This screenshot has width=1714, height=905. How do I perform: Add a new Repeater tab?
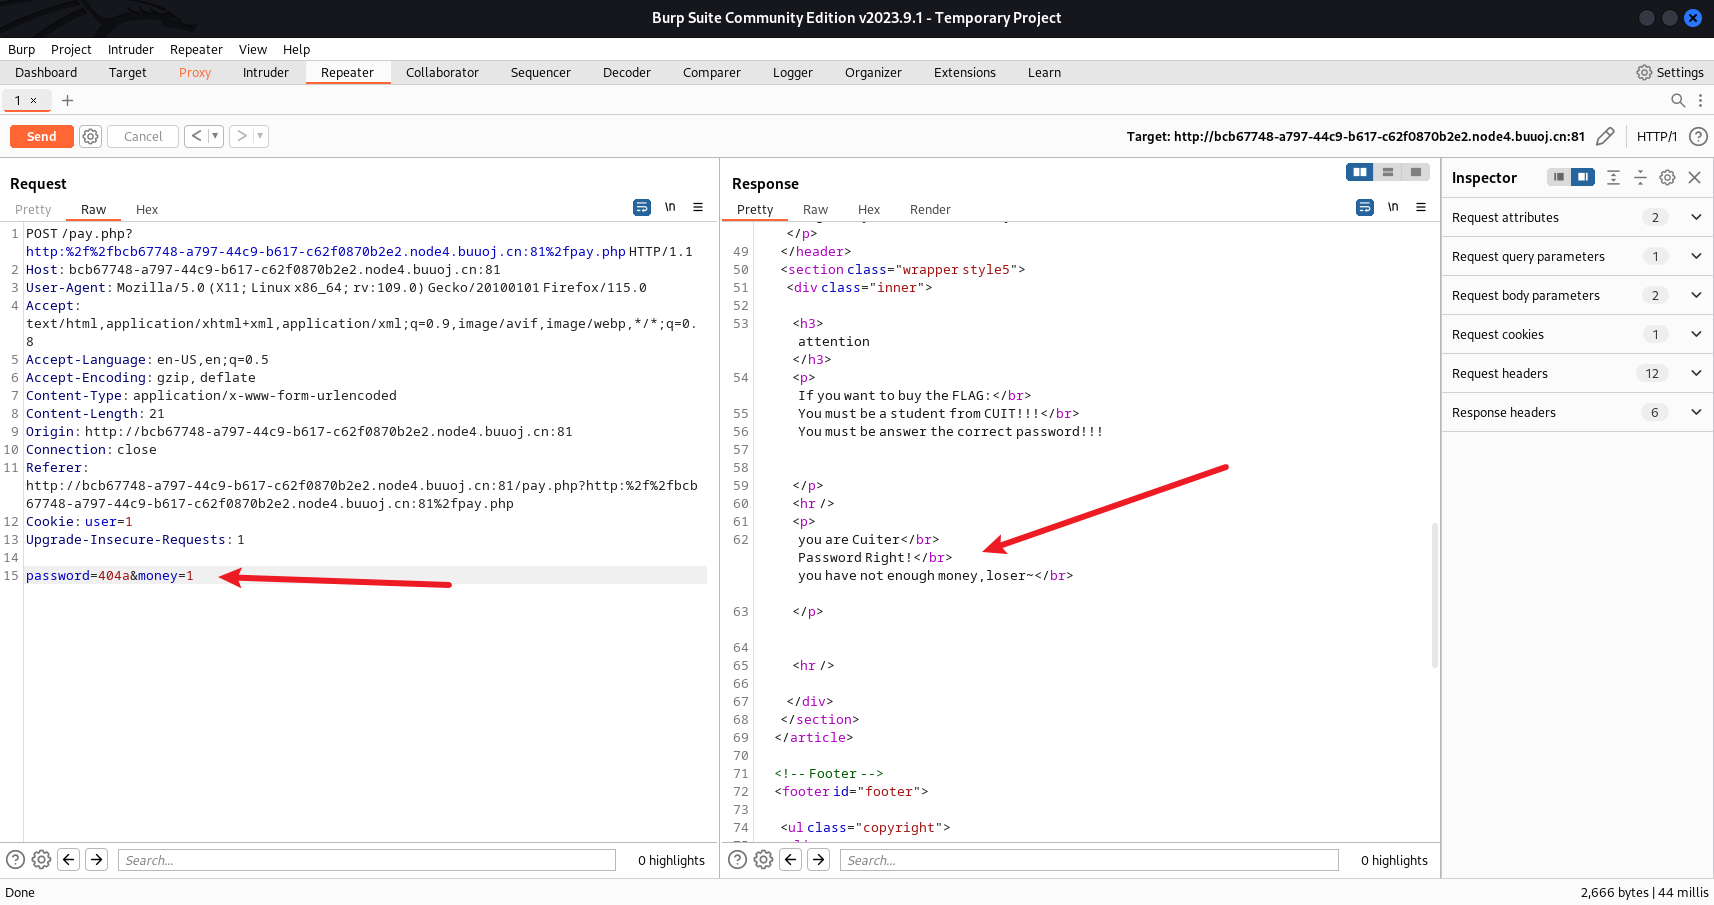pos(67,100)
